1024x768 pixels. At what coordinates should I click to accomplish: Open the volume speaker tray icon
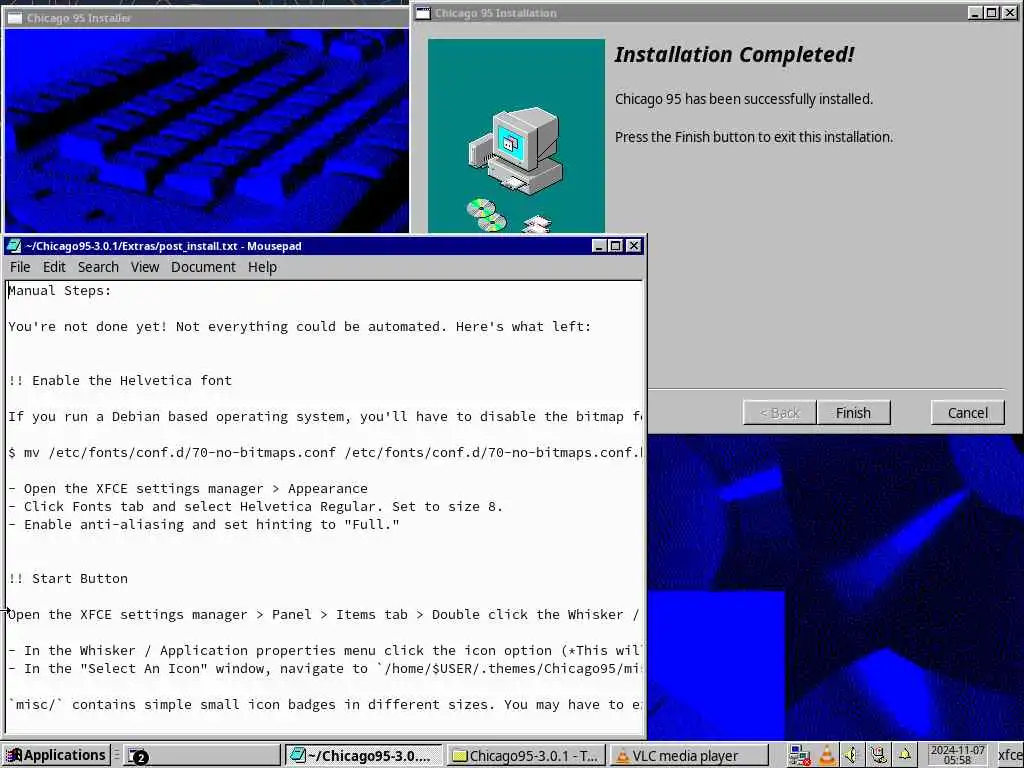click(x=852, y=756)
